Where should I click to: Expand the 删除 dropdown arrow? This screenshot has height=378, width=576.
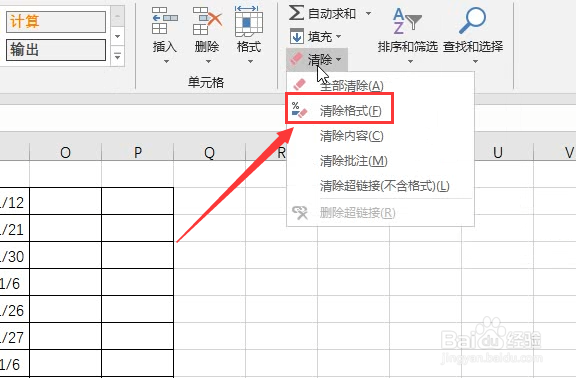pos(208,62)
